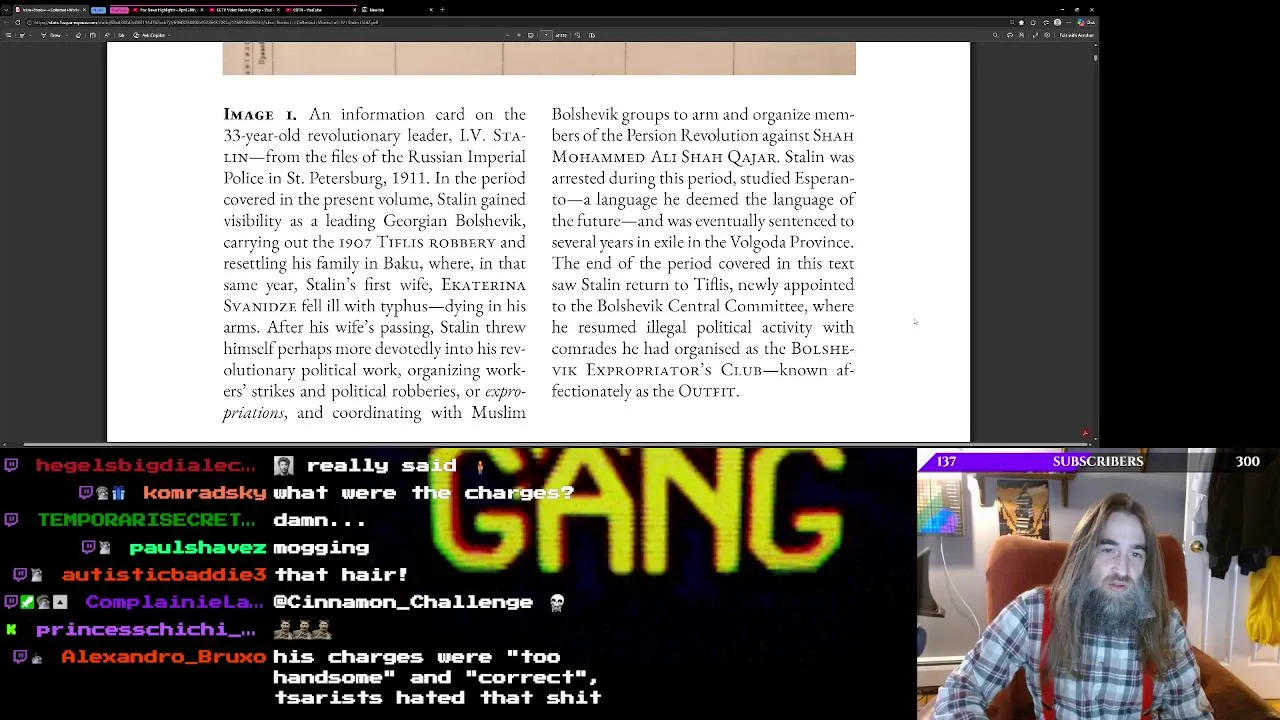Open the PDF table of contents sidebar
Screen dimensions: 1280x720
pyautogui.click(x=8, y=35)
